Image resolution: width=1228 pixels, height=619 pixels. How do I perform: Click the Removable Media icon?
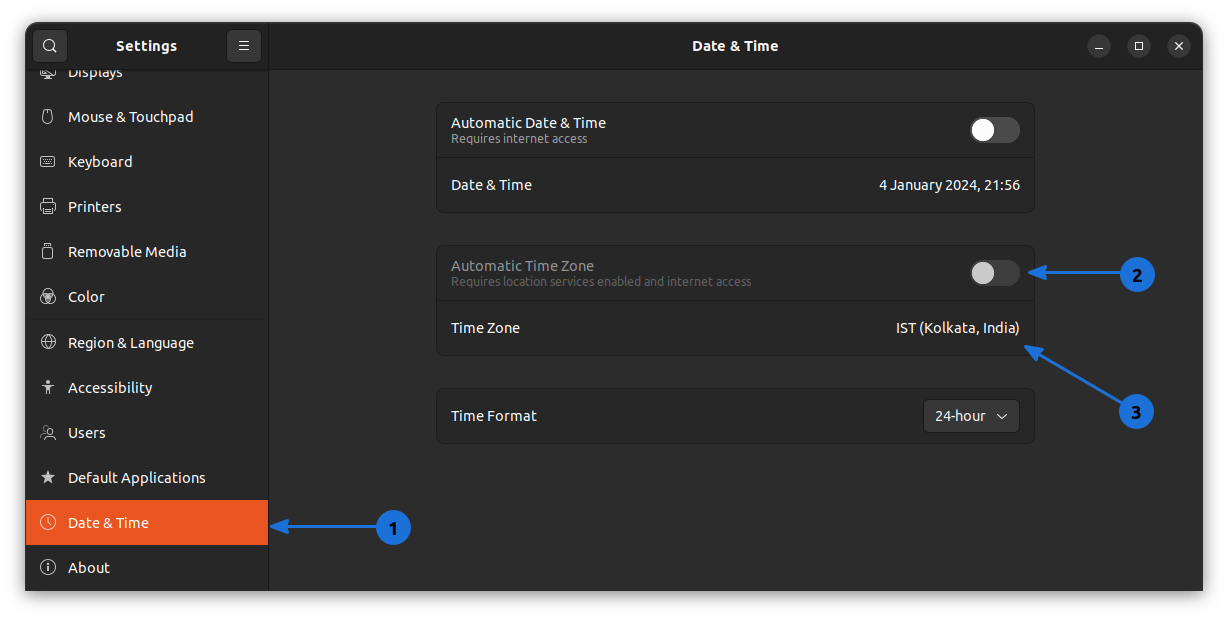pyautogui.click(x=47, y=252)
